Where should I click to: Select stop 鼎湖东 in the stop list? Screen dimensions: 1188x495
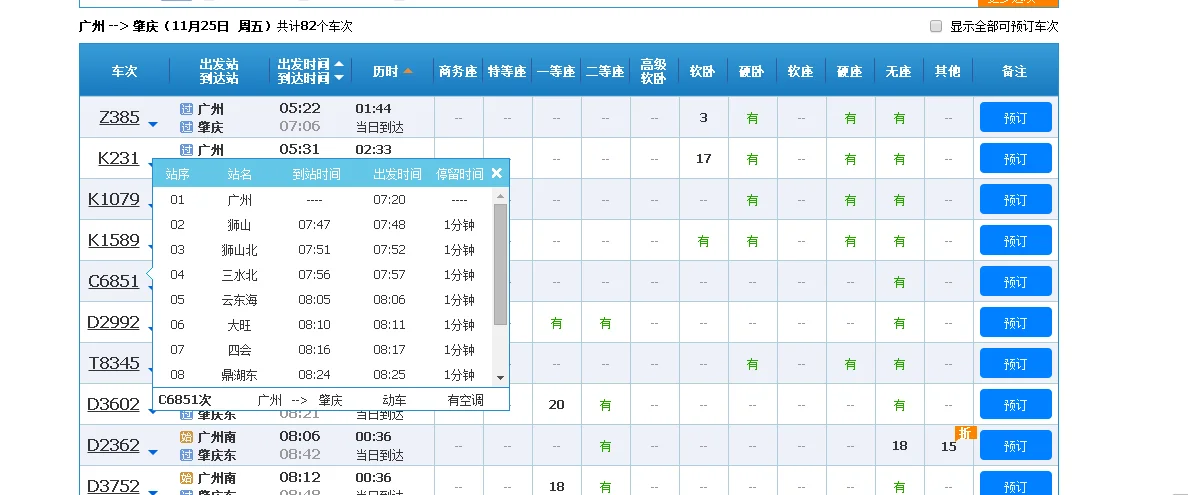click(x=239, y=375)
